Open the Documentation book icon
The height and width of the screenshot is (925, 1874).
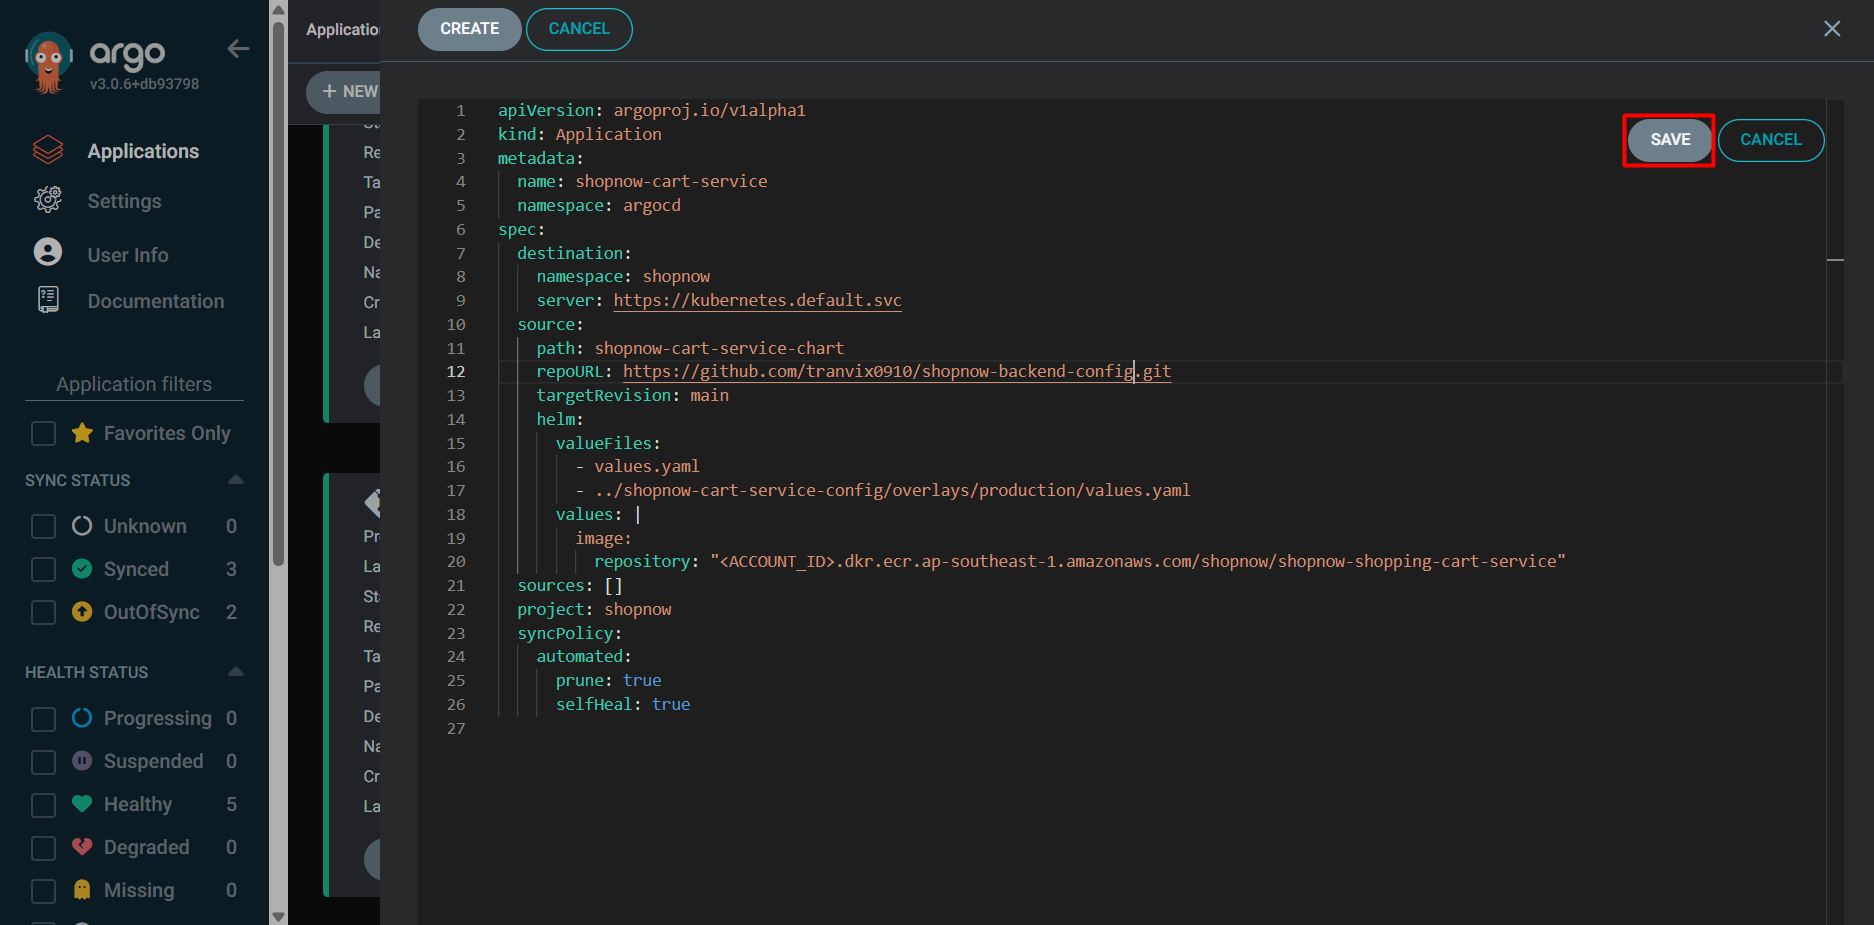click(x=48, y=300)
